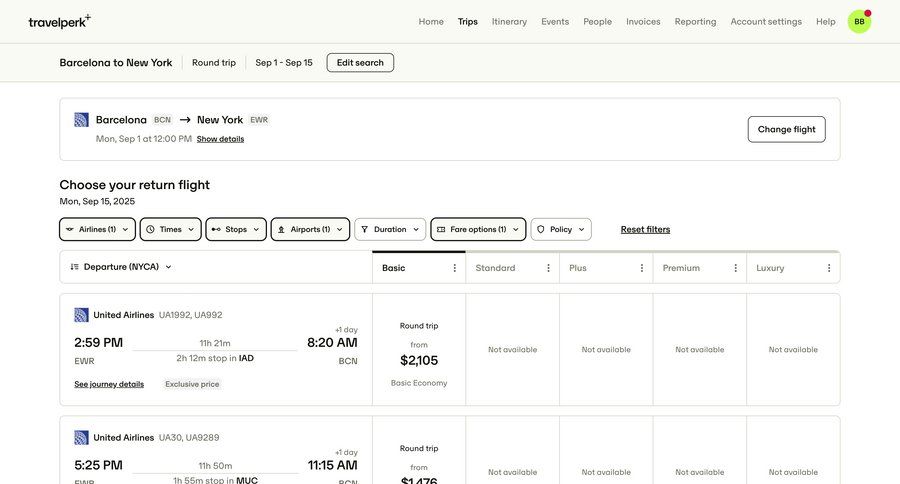
Task: Click Reset filters link
Action: pos(645,229)
